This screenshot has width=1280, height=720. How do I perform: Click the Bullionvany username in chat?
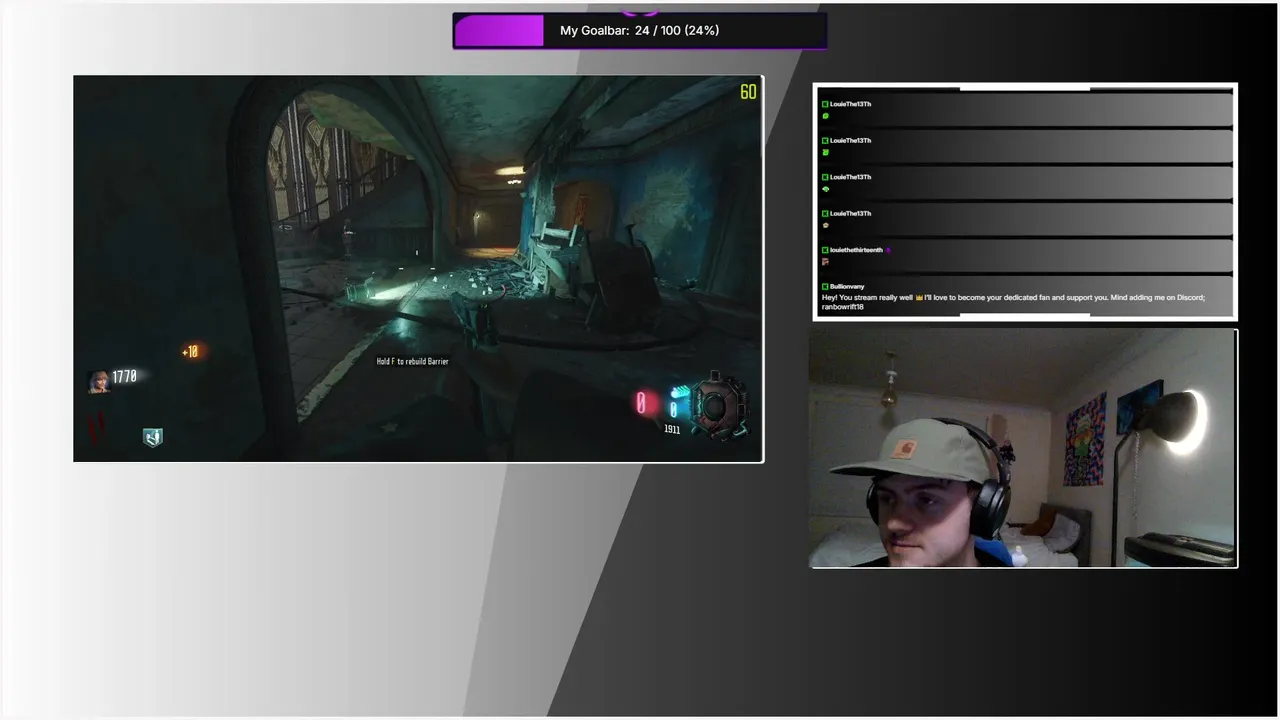tap(847, 286)
